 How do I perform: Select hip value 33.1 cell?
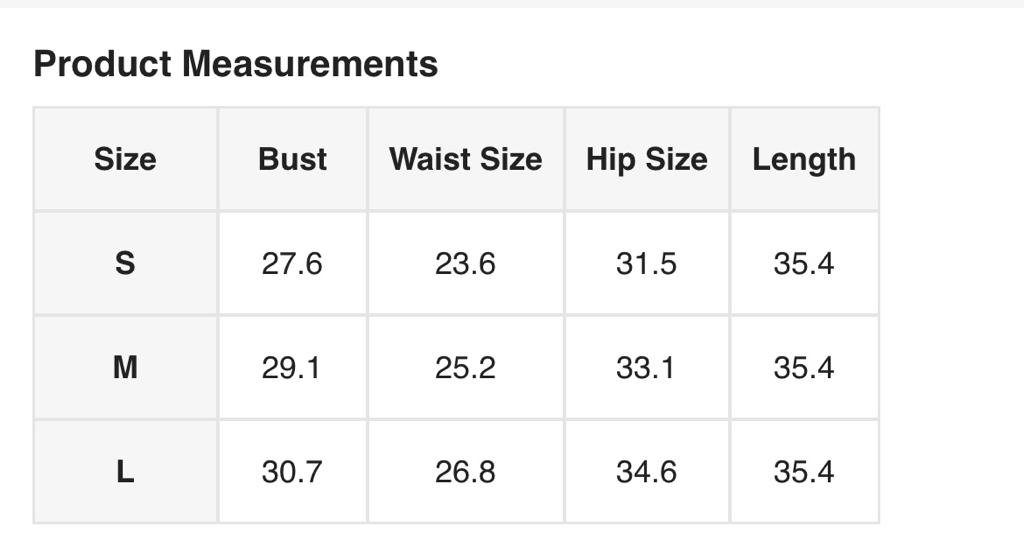click(x=646, y=368)
